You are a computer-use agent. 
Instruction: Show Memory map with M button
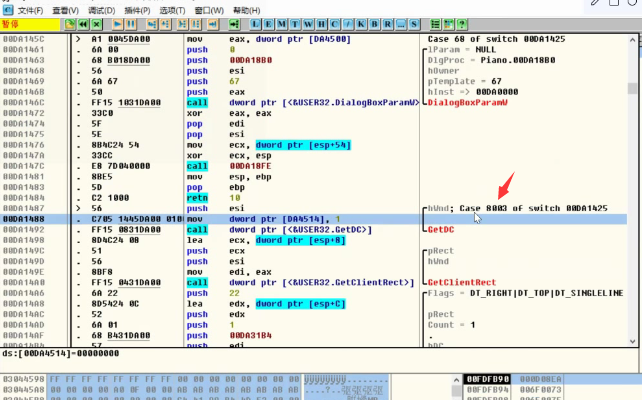tap(281, 25)
